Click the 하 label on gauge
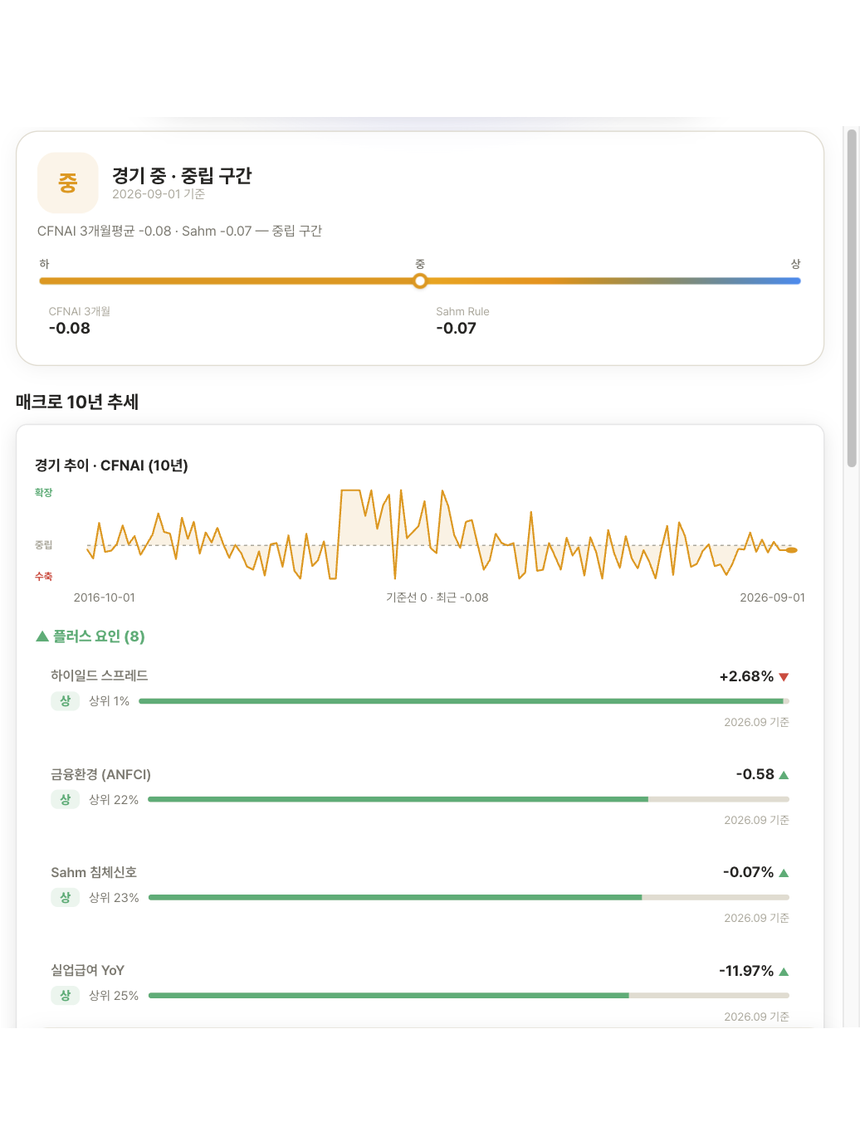Viewport: 860px width, 1146px height. (x=44, y=264)
